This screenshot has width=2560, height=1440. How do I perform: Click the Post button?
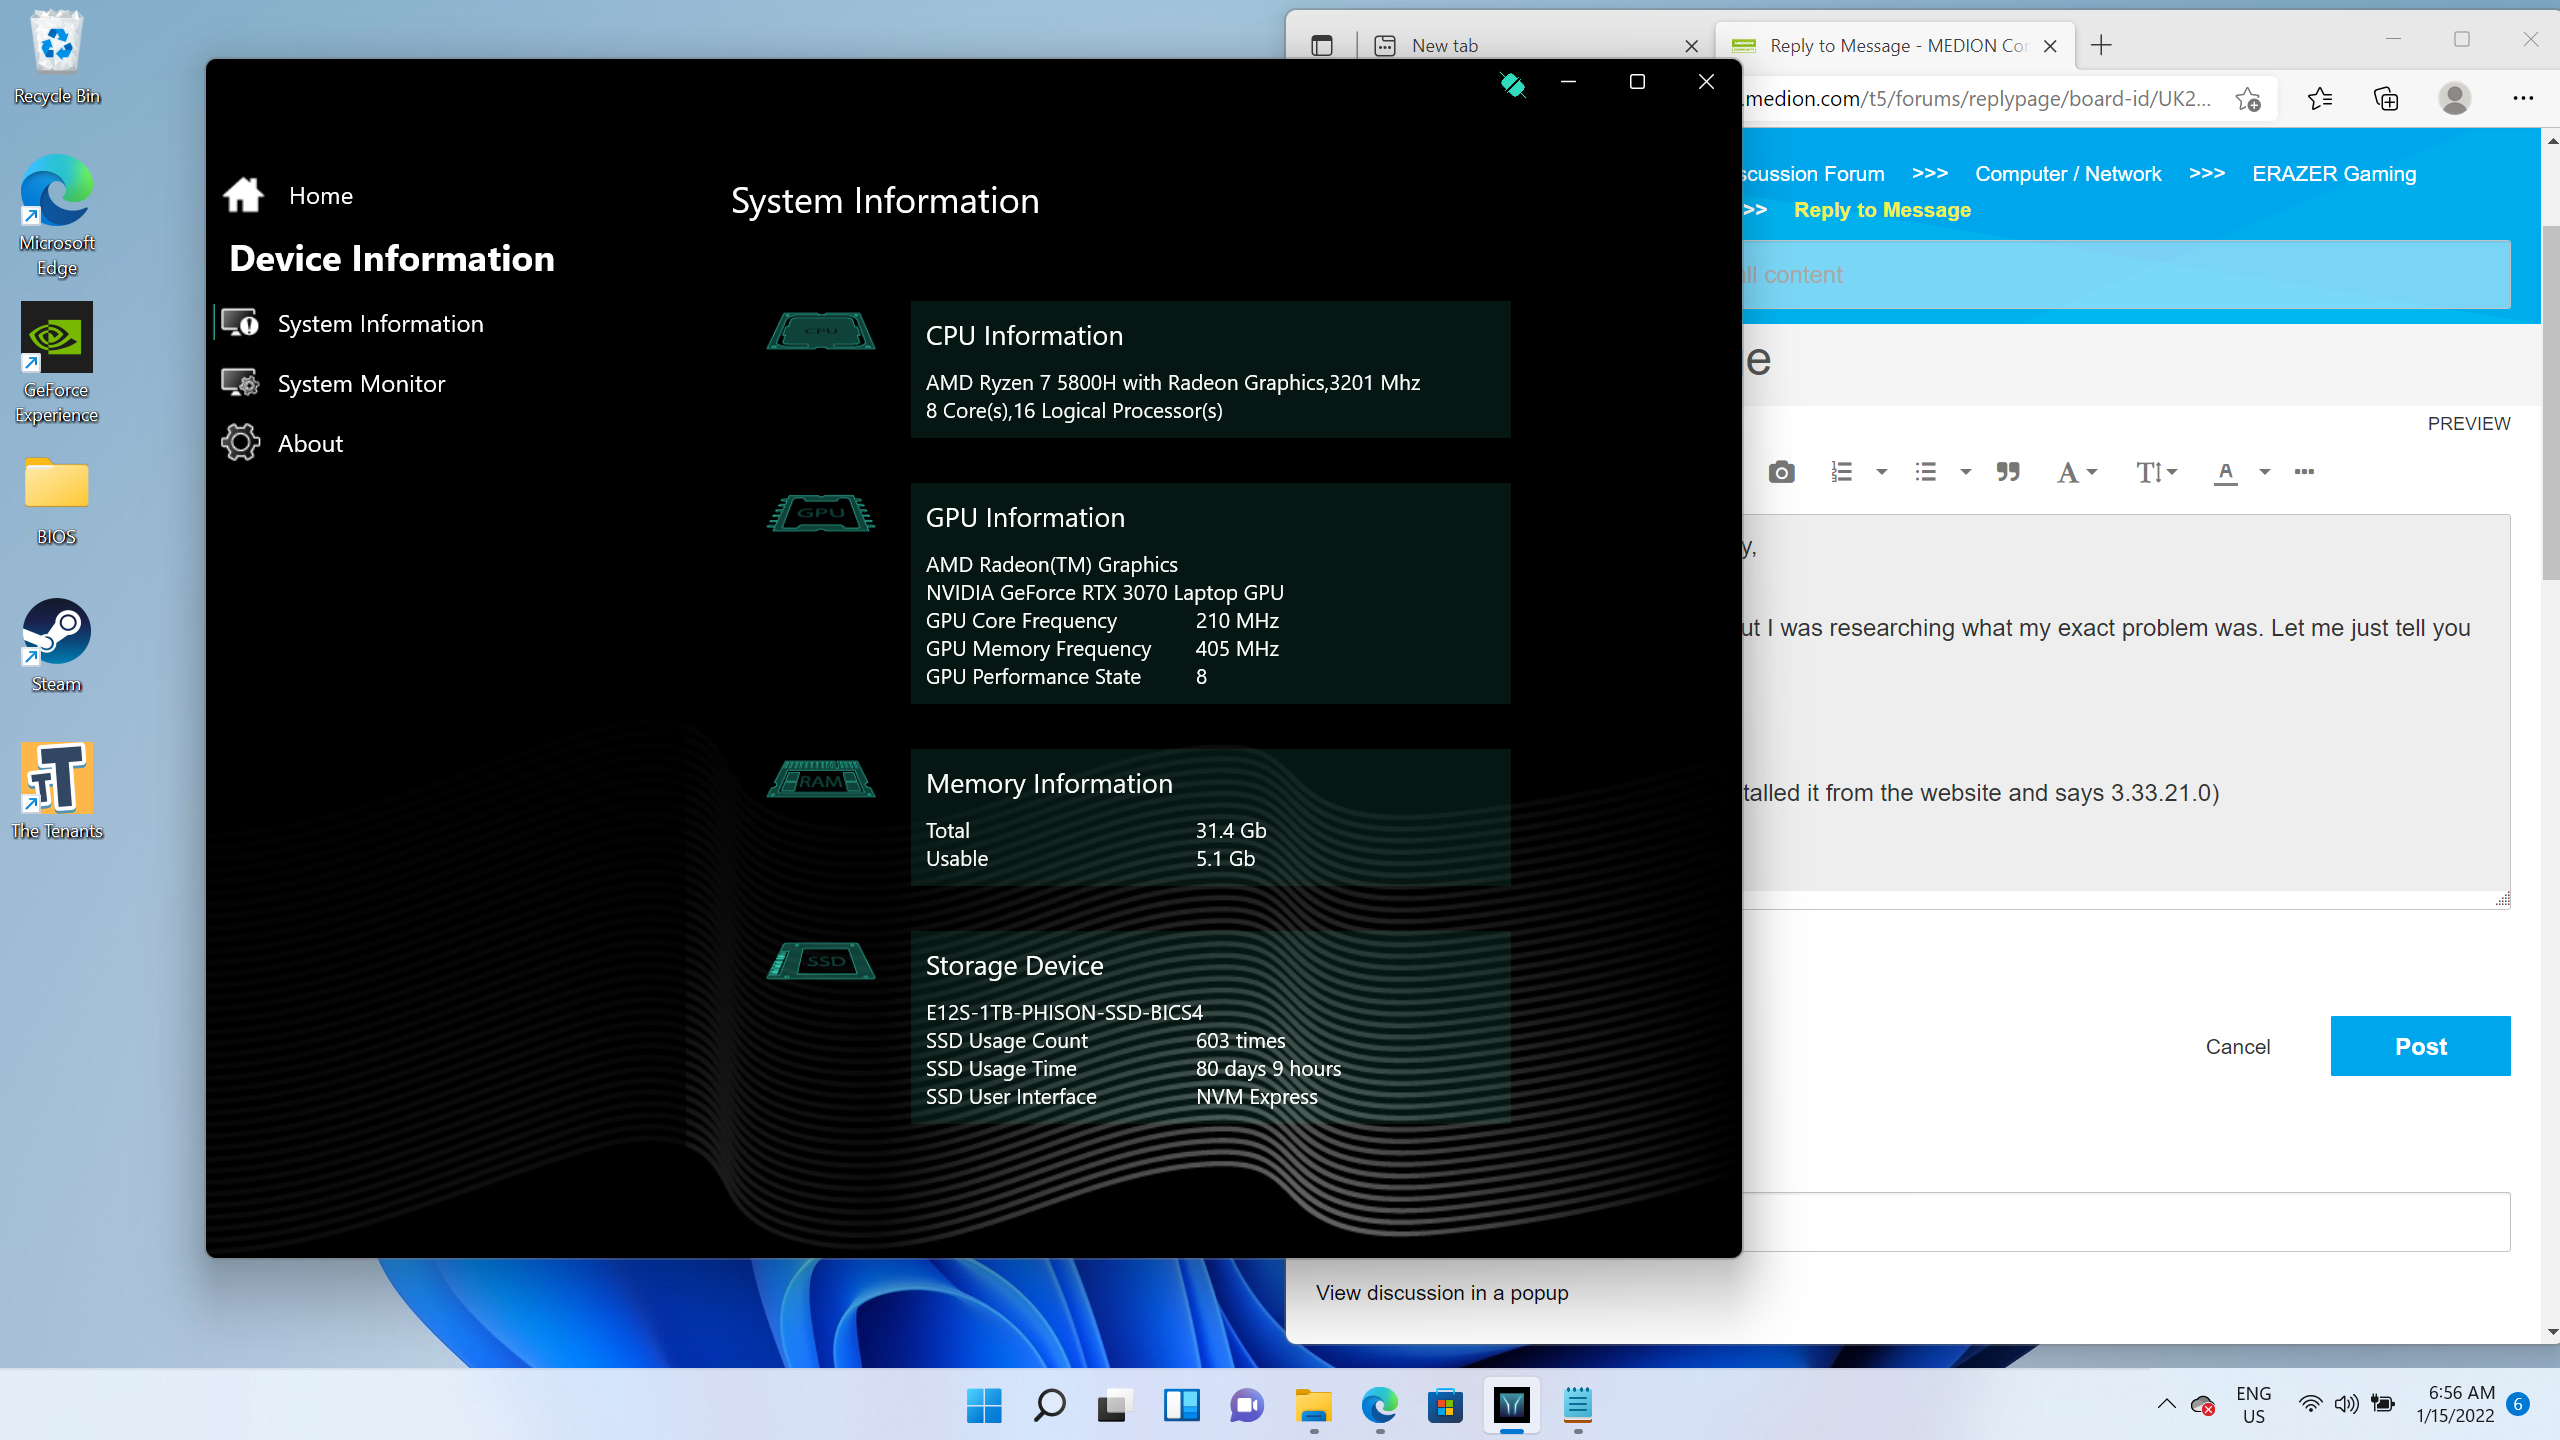click(x=2420, y=1046)
